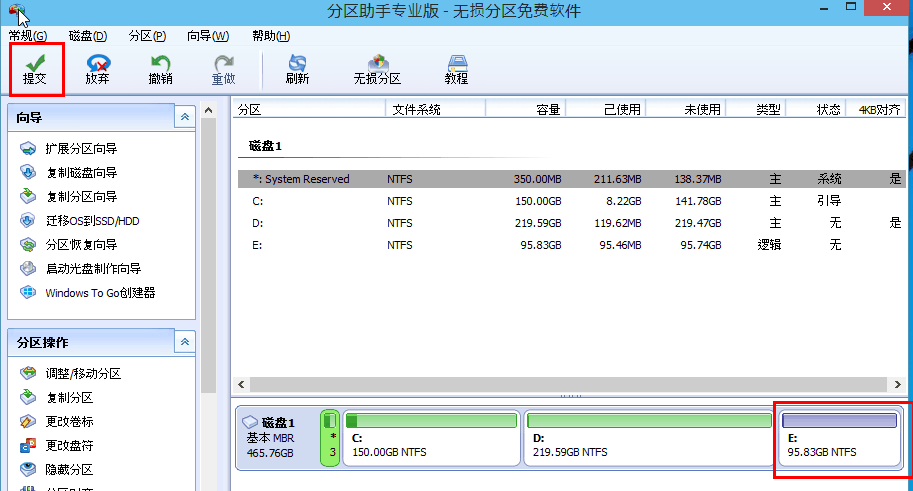The width and height of the screenshot is (913, 491).
Task: Open the 磁盘 menu
Action: (87, 36)
